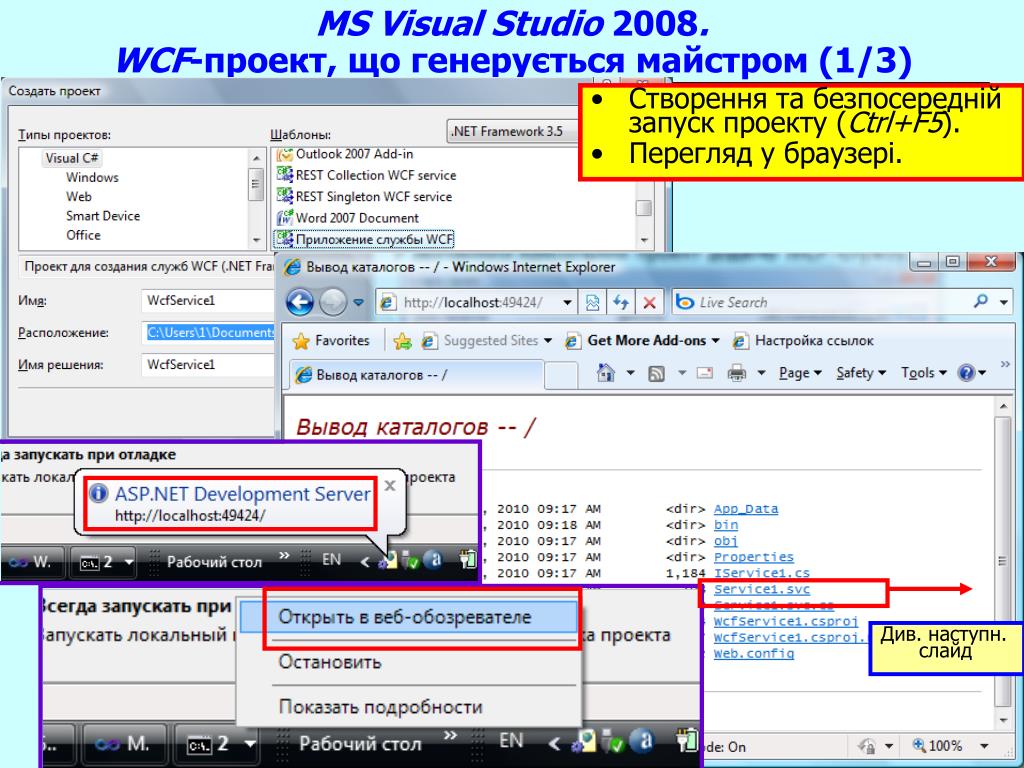Open the Safety menu
This screenshot has height=768, width=1024.
click(860, 373)
